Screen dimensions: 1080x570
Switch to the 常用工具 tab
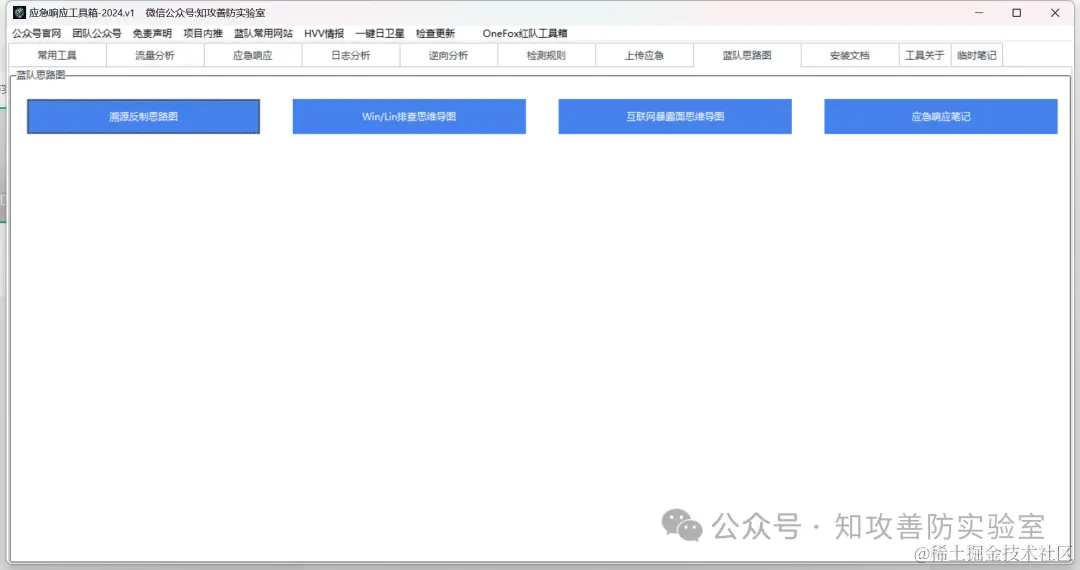coord(57,55)
